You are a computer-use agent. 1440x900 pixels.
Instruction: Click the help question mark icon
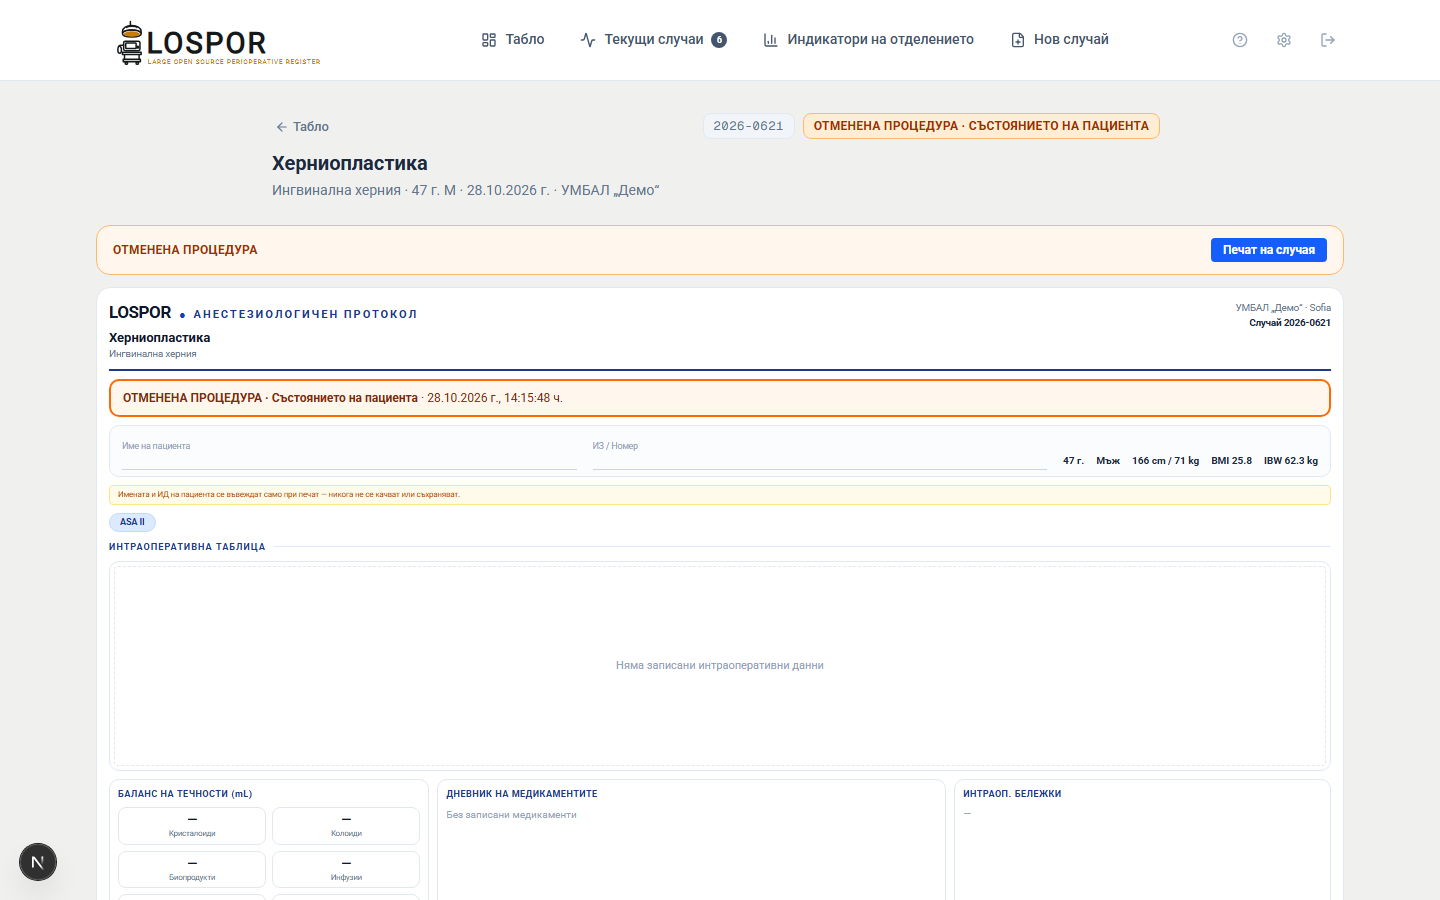coord(1240,40)
